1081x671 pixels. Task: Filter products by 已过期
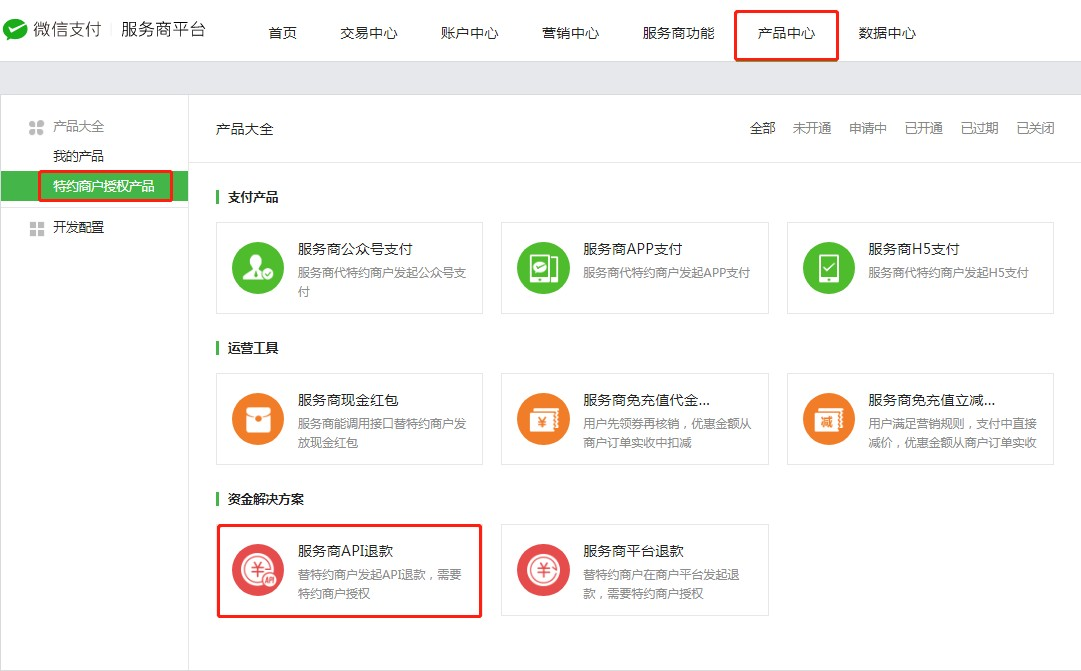click(979, 128)
